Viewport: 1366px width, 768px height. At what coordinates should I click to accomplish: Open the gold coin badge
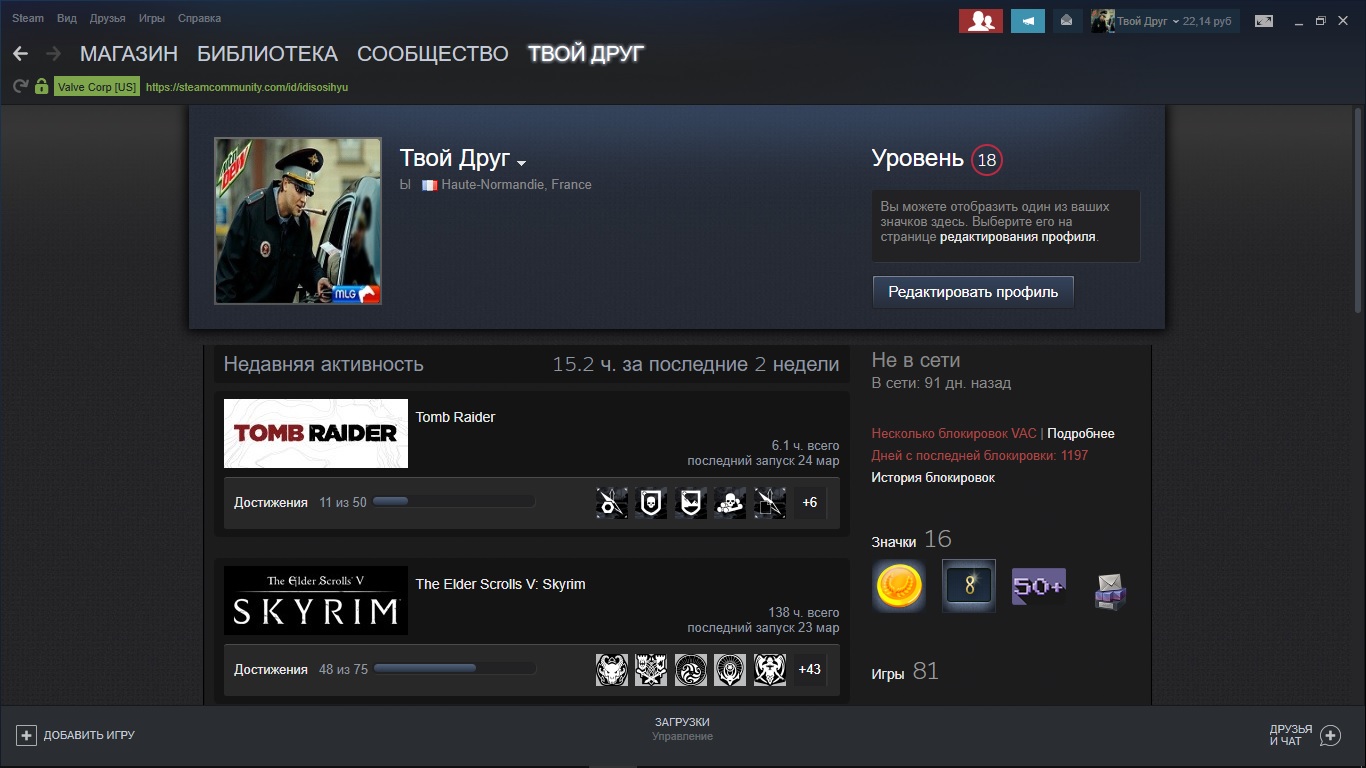click(x=899, y=586)
